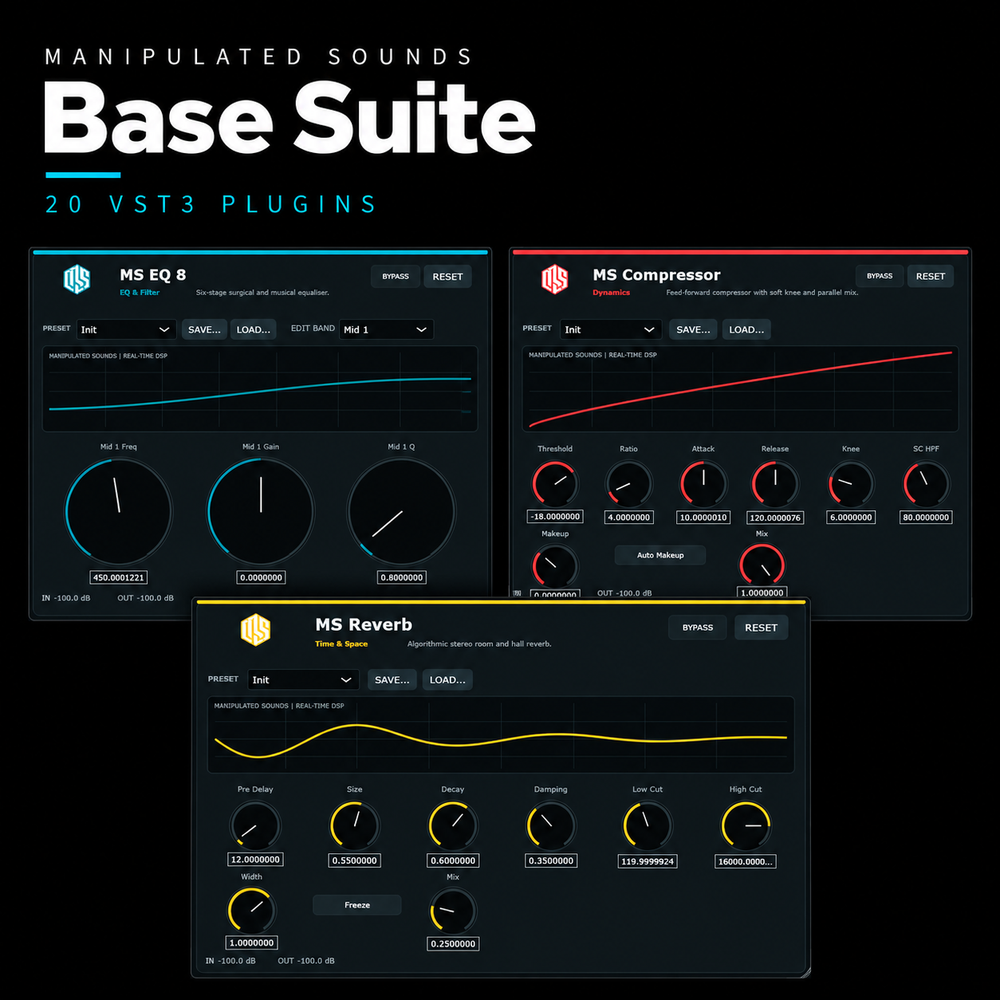This screenshot has height=1000, width=1000.
Task: Save preset in MS Reverb
Action: pos(392,680)
